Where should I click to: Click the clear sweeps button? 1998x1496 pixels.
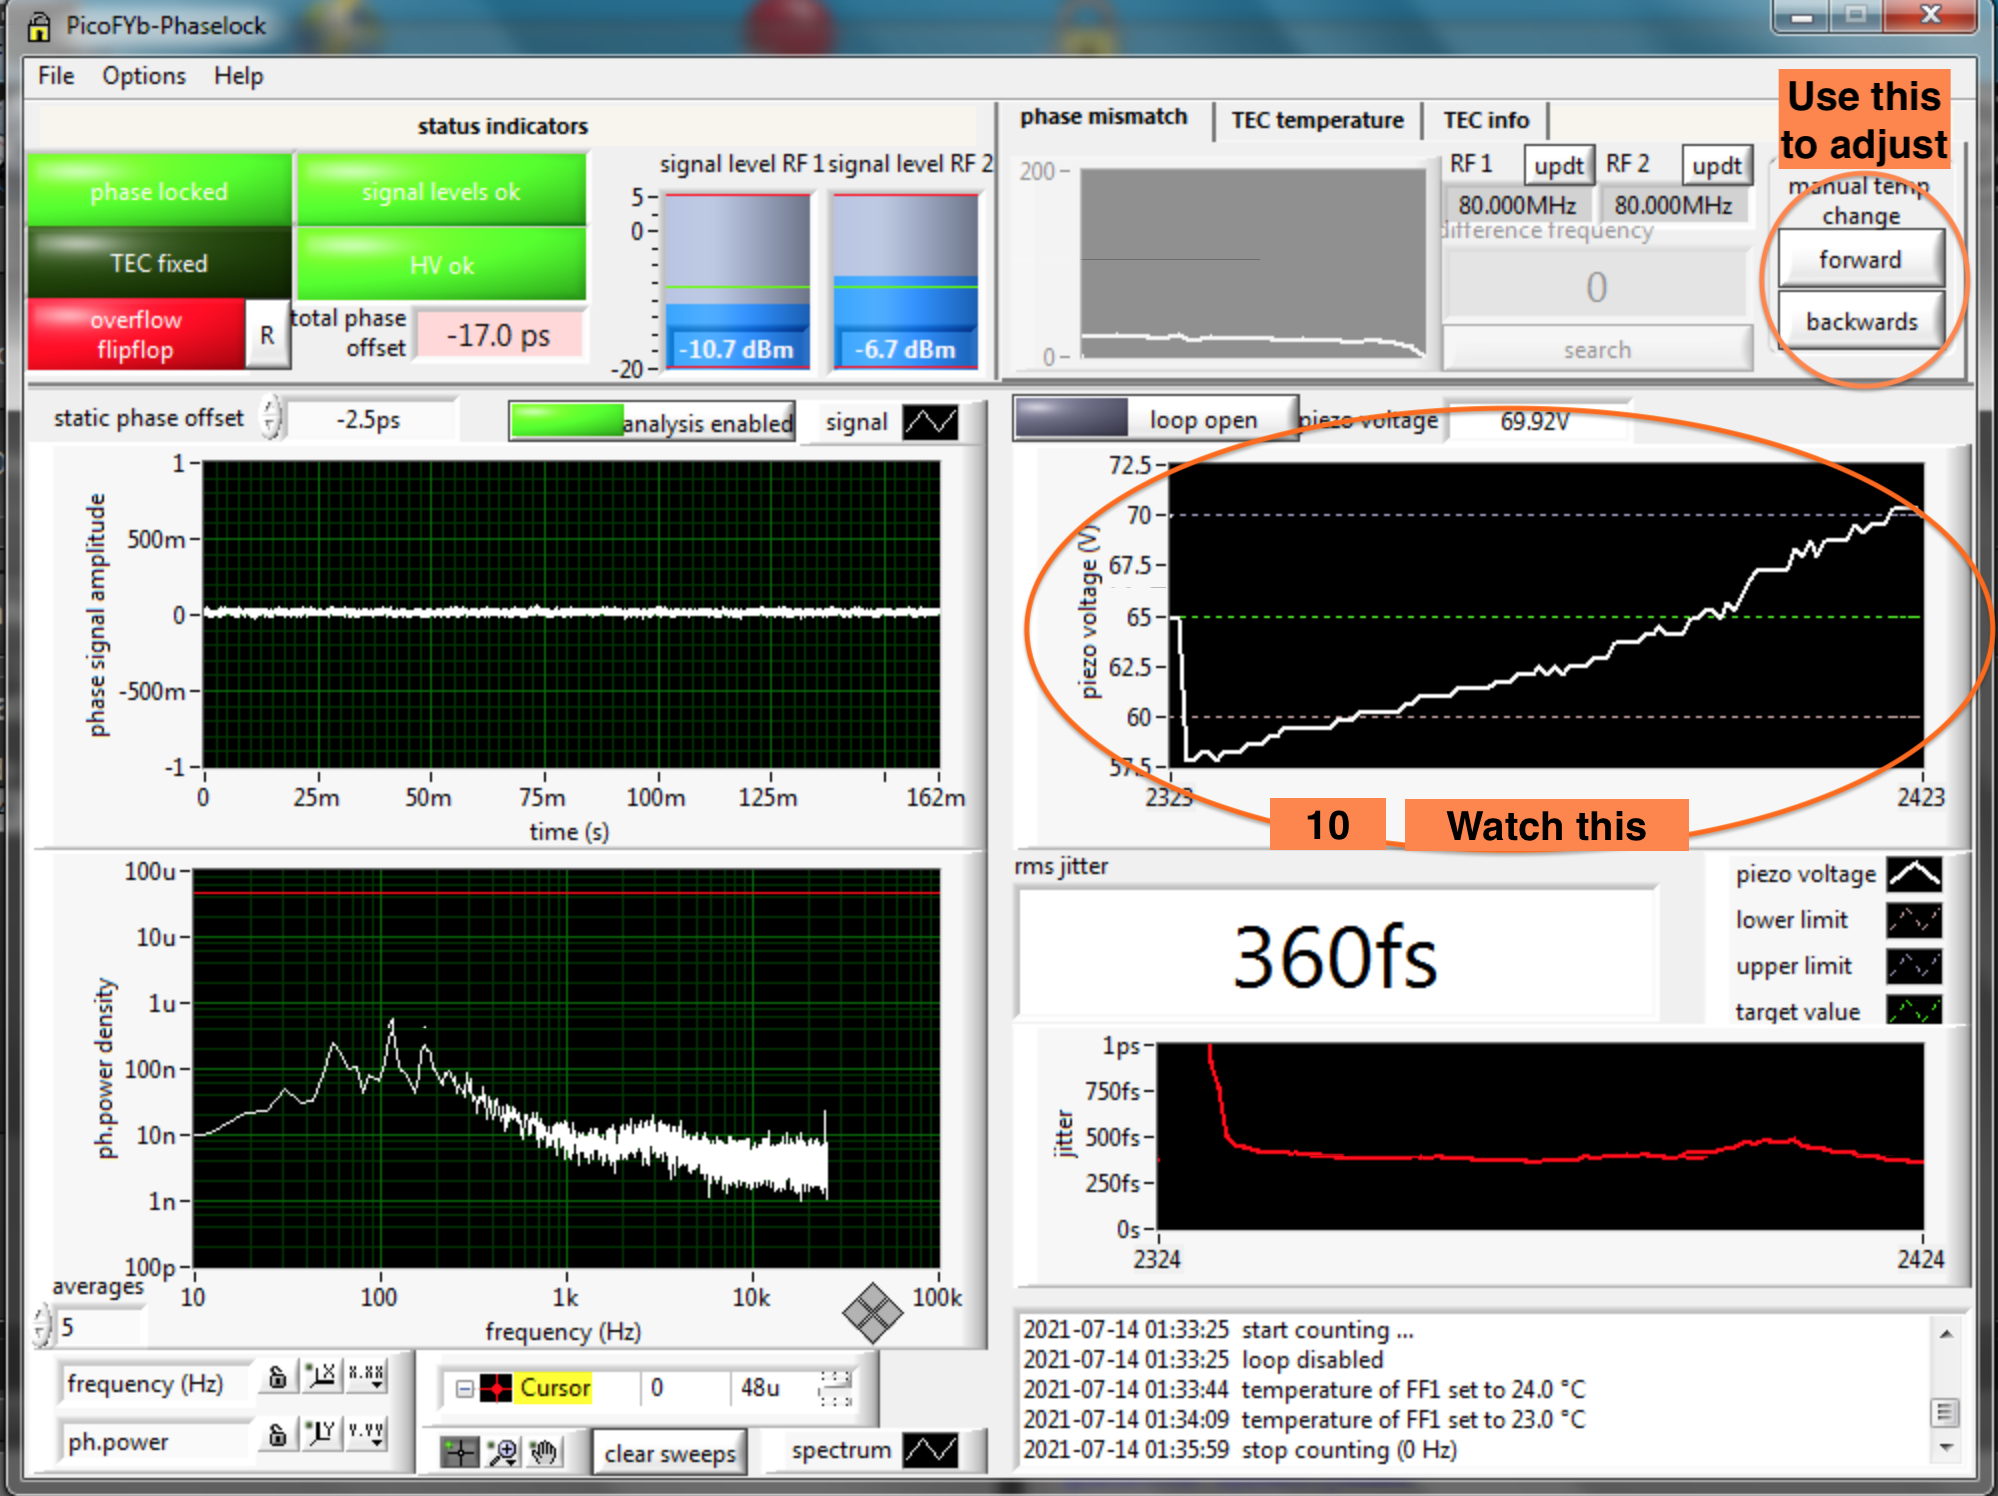670,1453
